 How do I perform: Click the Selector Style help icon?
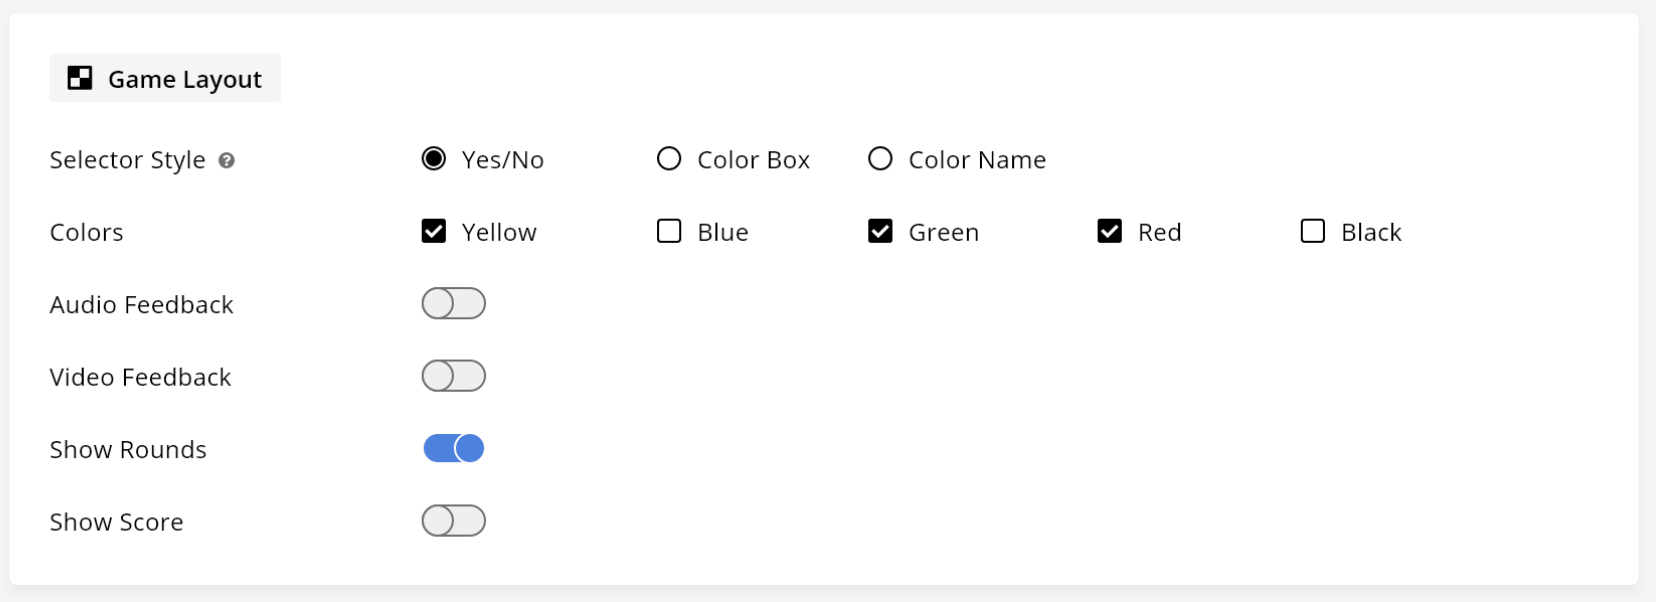click(227, 161)
